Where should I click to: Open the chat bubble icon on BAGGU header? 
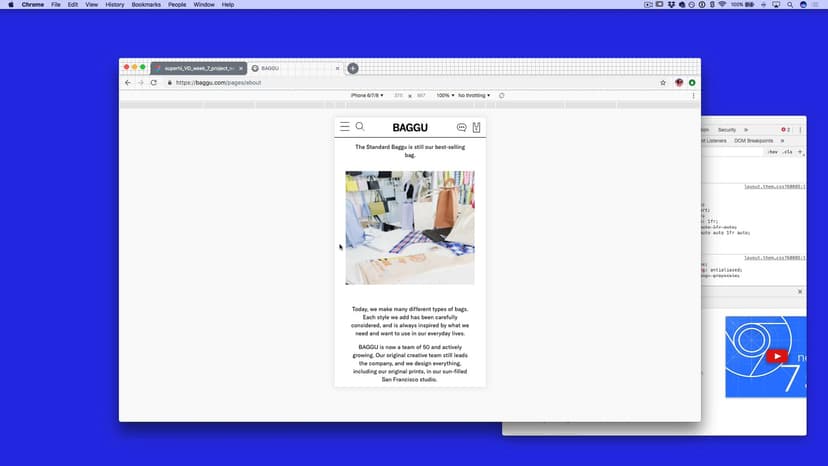click(x=461, y=128)
